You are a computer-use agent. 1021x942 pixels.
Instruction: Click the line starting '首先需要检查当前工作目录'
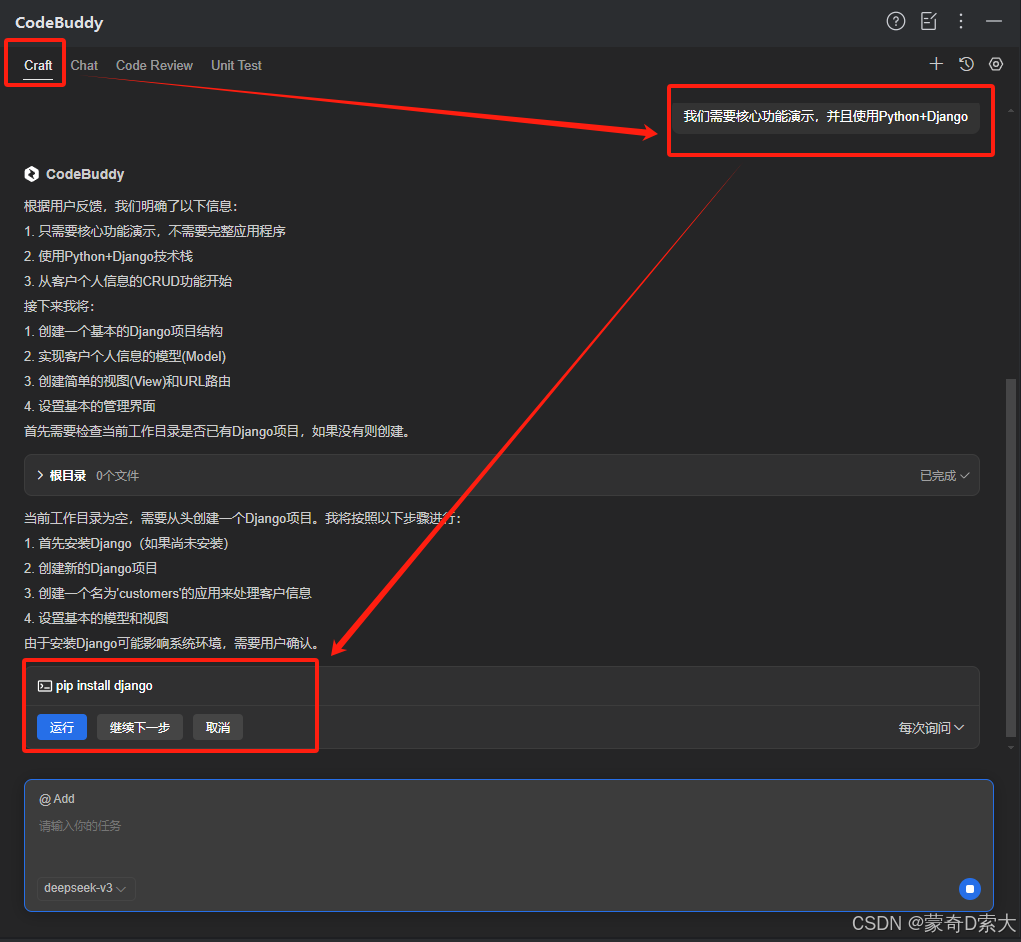pos(216,431)
